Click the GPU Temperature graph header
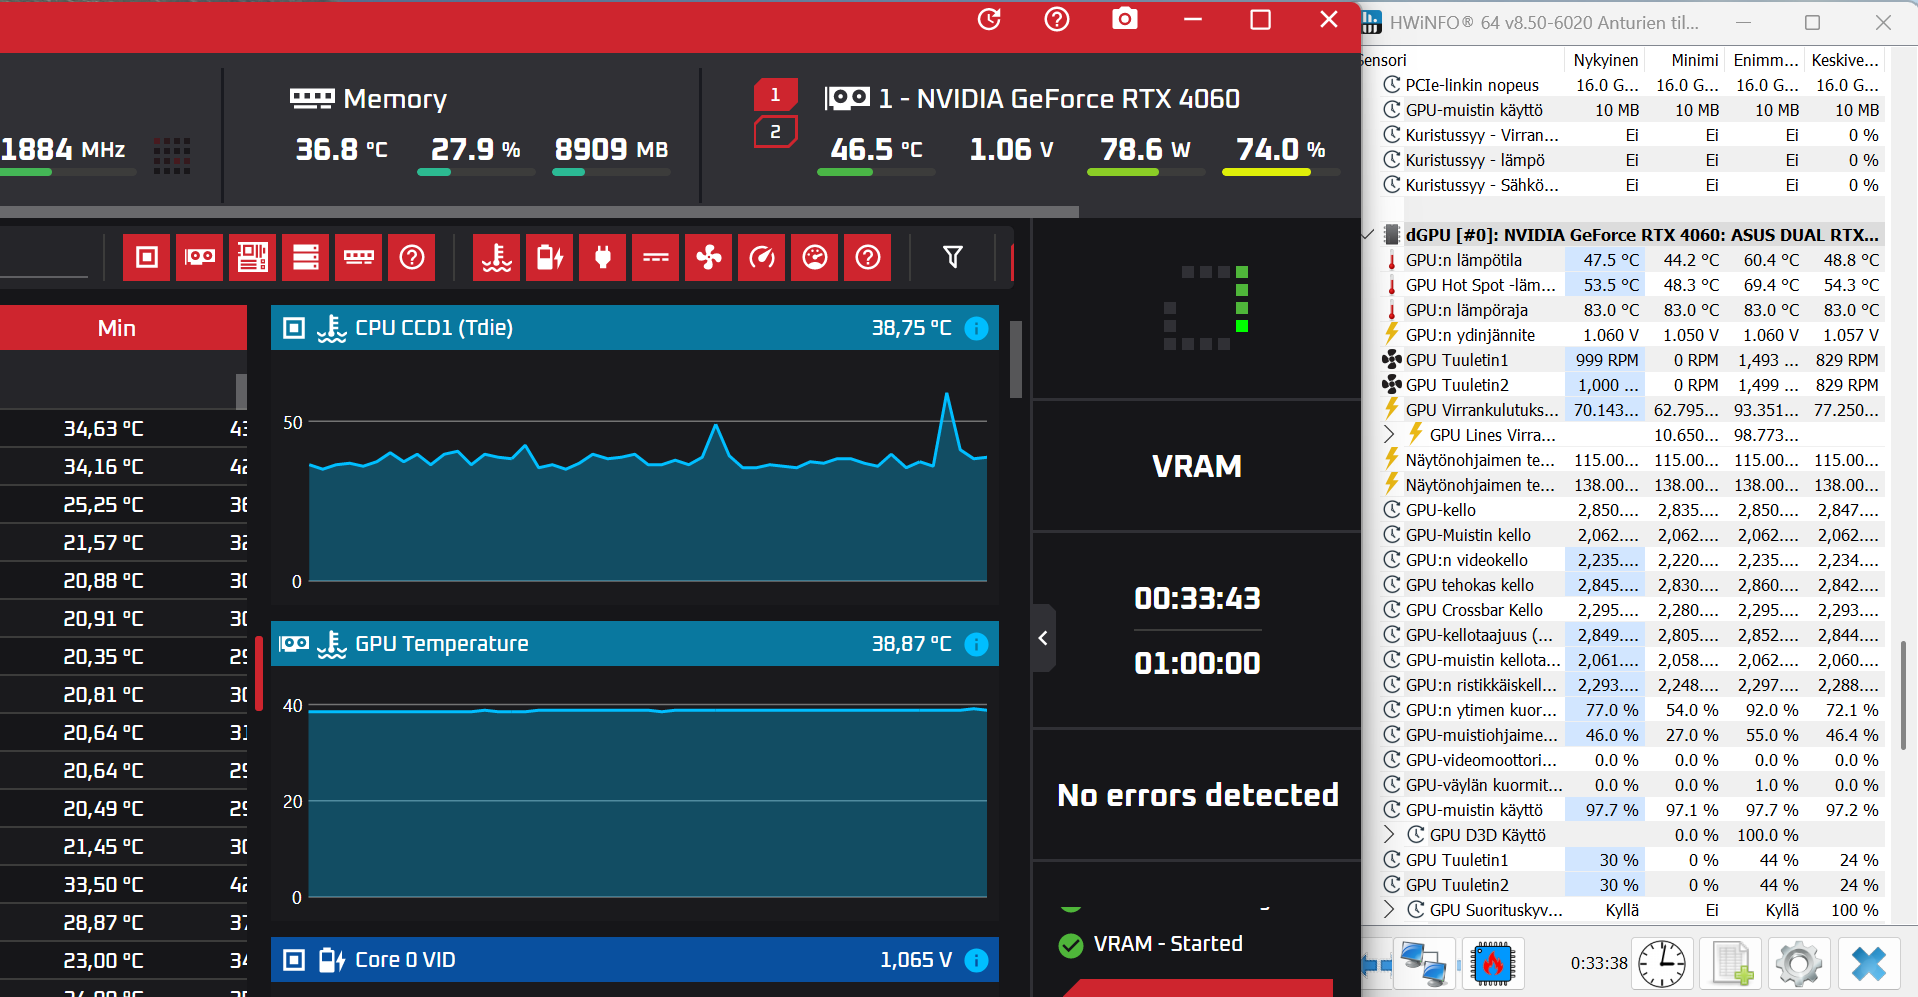Image resolution: width=1918 pixels, height=997 pixels. [635, 644]
